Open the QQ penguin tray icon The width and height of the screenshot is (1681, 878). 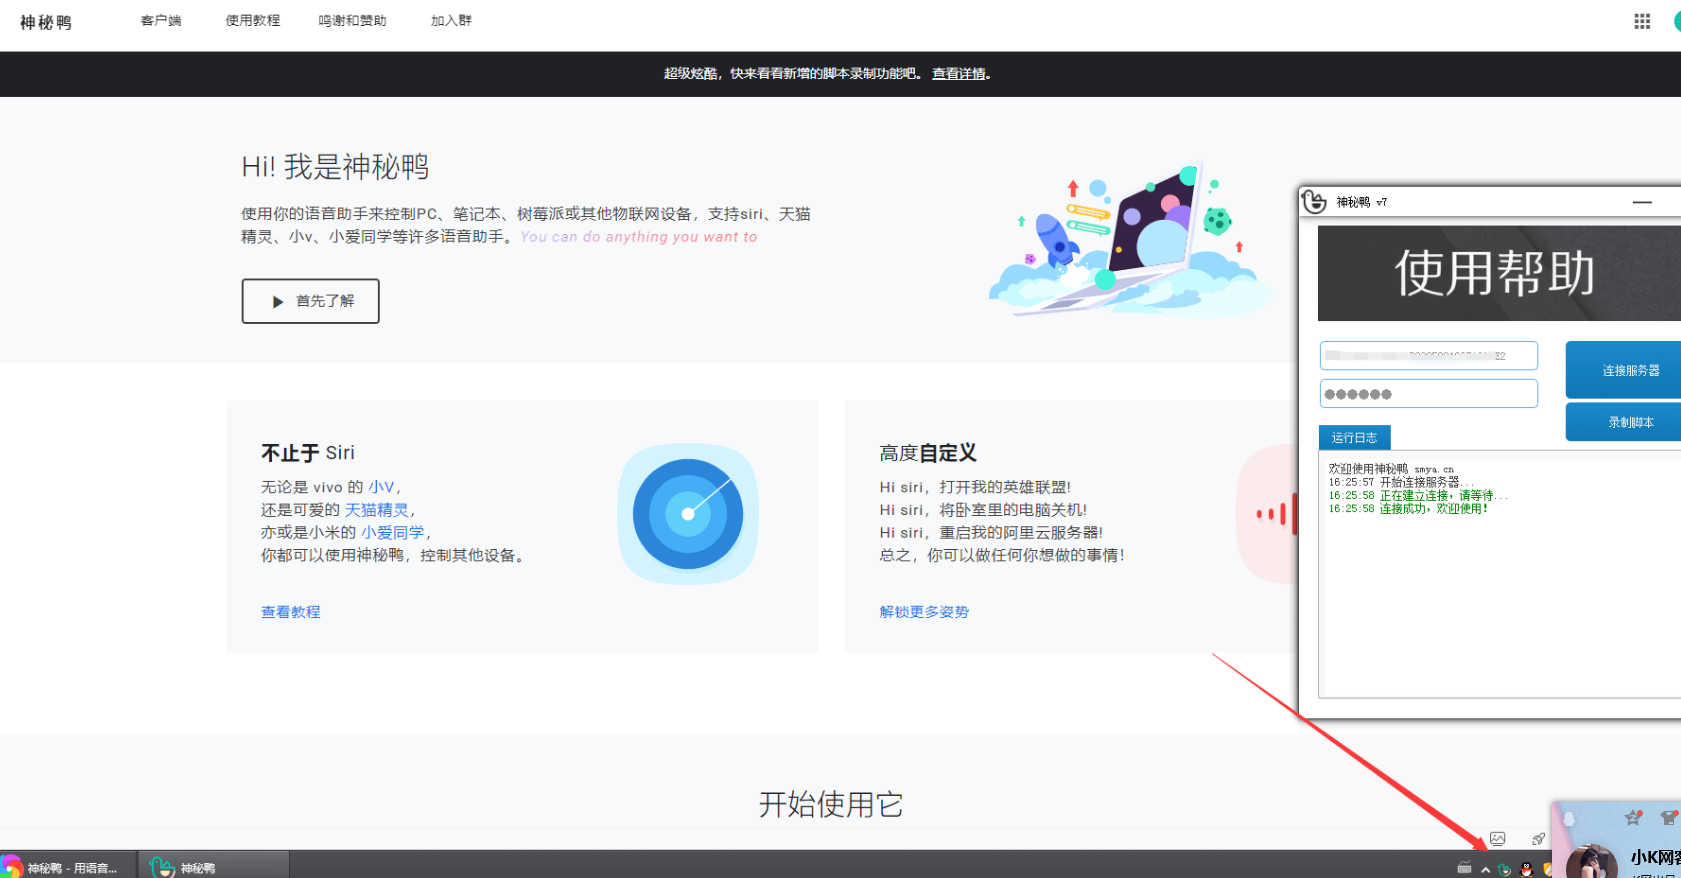tap(1526, 869)
